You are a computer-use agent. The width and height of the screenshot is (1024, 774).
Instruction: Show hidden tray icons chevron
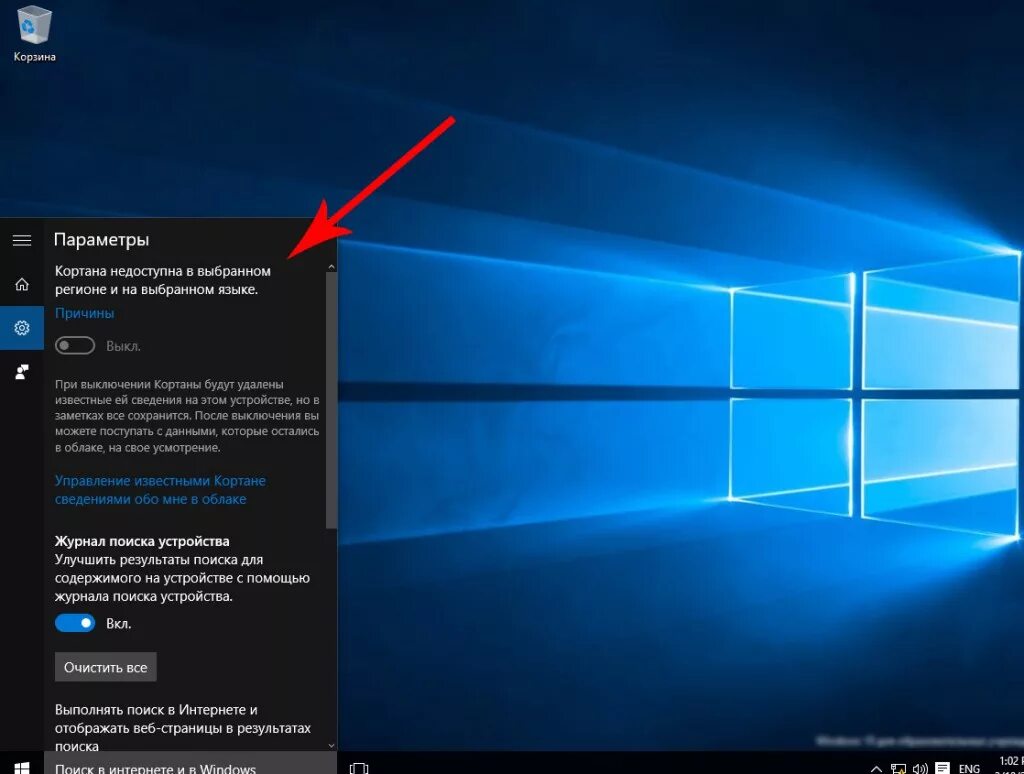tap(876, 769)
